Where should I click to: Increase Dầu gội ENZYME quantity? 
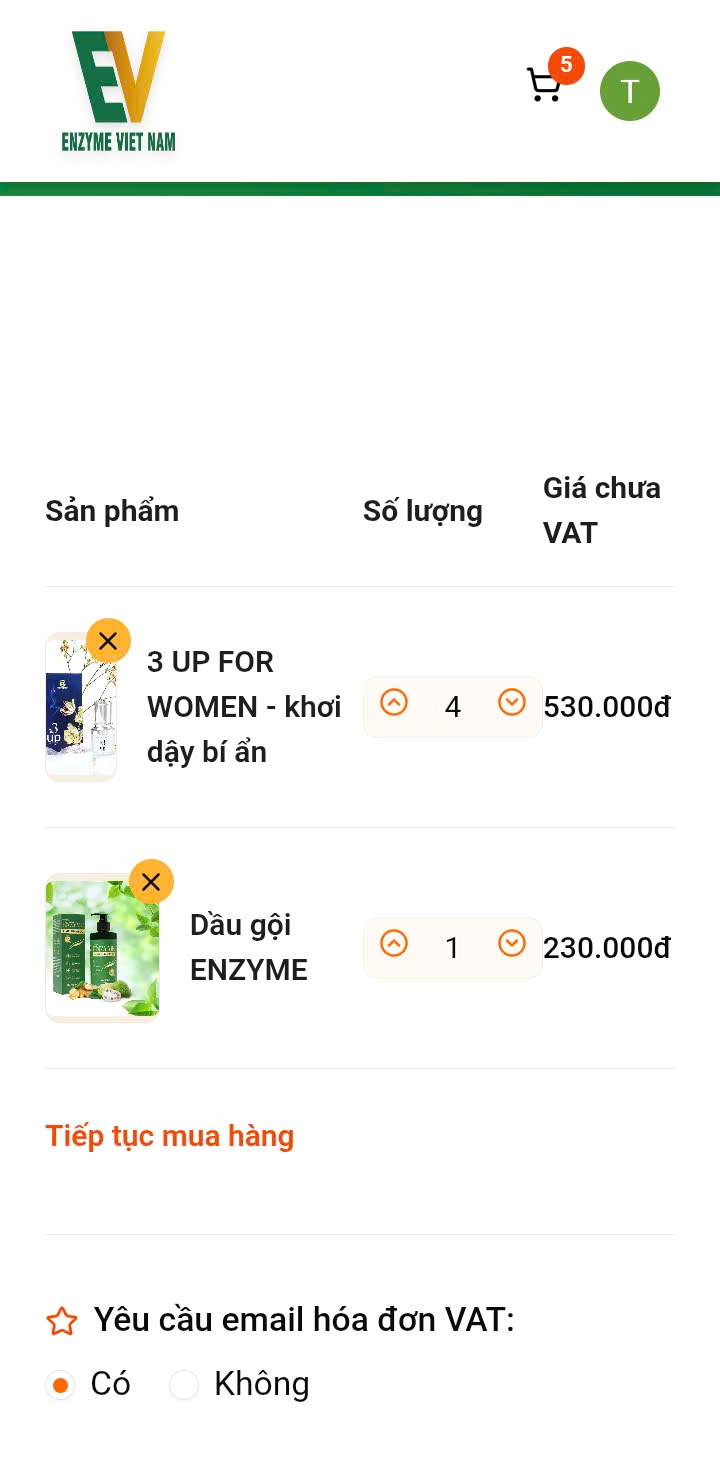[394, 943]
